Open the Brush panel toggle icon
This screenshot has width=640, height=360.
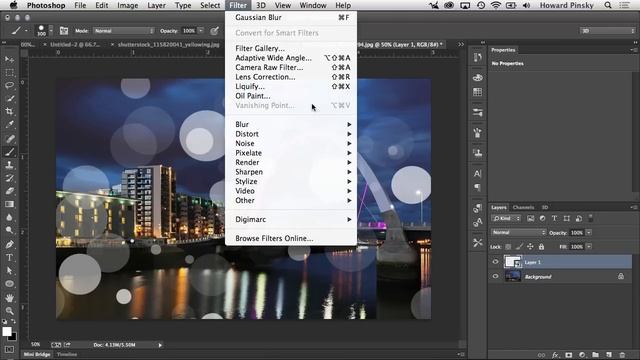[x=64, y=31]
